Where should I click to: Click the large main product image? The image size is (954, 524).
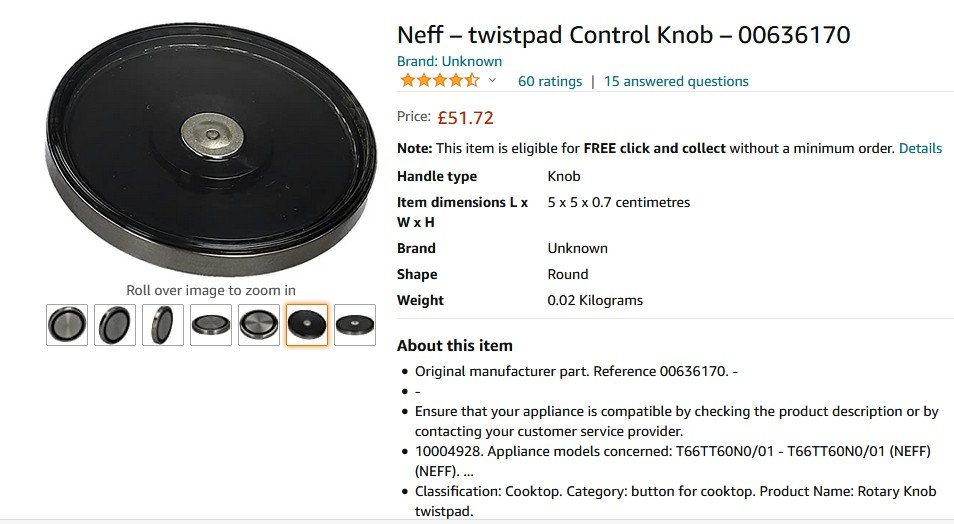[x=210, y=145]
